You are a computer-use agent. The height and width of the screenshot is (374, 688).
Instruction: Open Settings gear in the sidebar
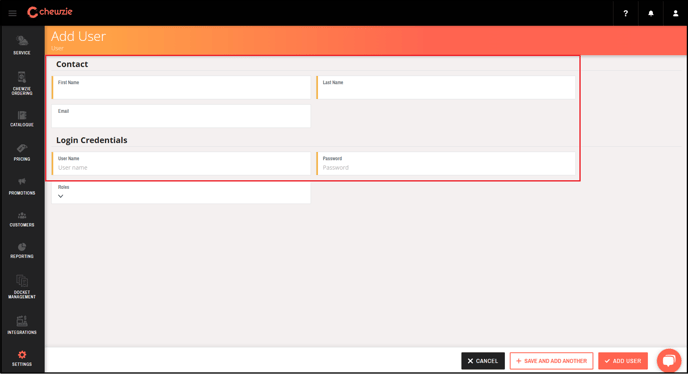[x=22, y=358]
